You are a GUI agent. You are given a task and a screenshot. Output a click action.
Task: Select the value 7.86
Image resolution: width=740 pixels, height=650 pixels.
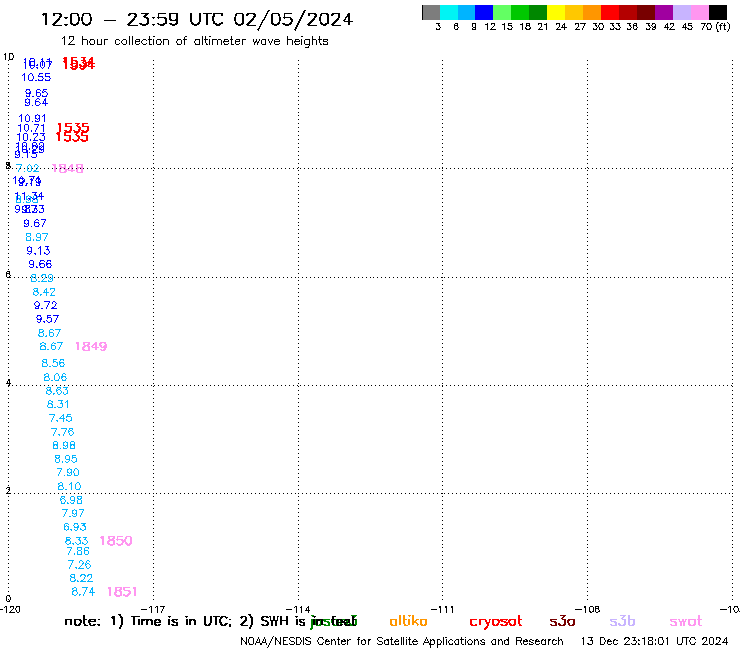tap(78, 551)
